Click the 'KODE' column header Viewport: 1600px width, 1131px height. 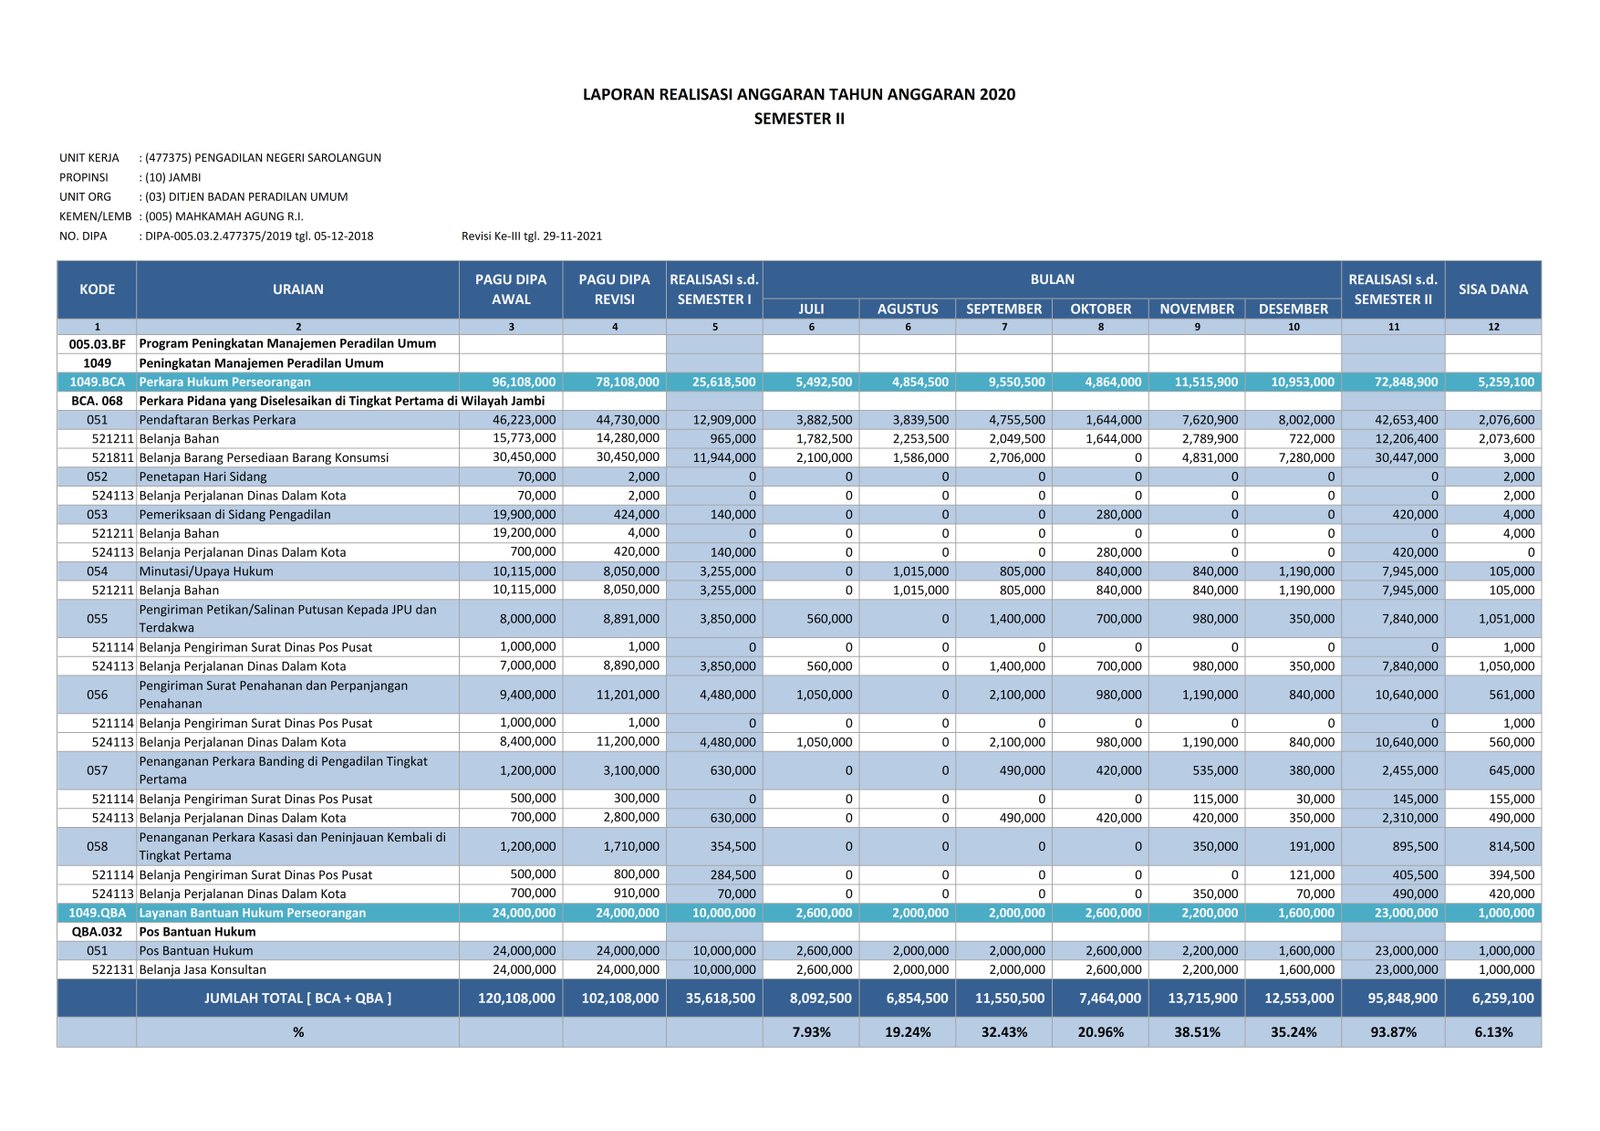point(97,289)
